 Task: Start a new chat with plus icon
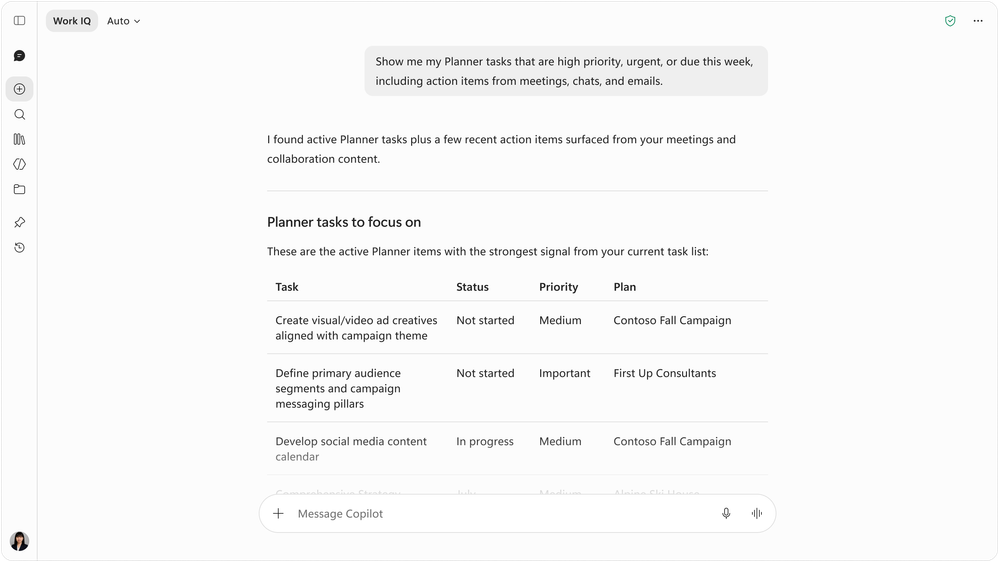[20, 89]
